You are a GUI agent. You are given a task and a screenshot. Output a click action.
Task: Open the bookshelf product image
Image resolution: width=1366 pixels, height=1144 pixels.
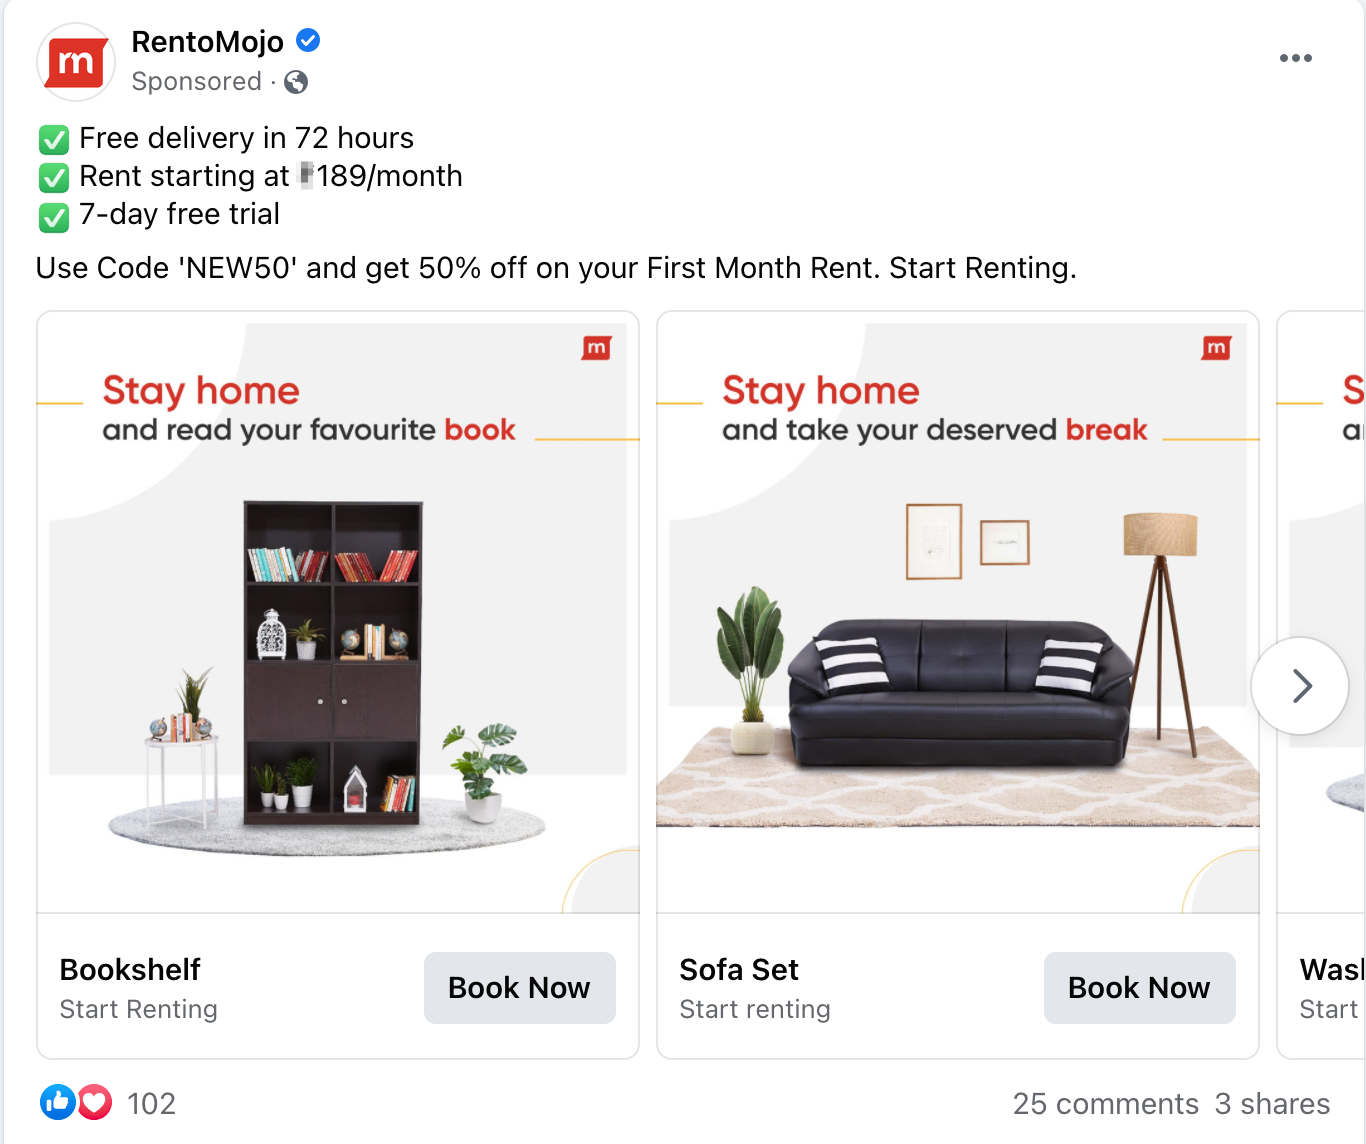coord(338,612)
